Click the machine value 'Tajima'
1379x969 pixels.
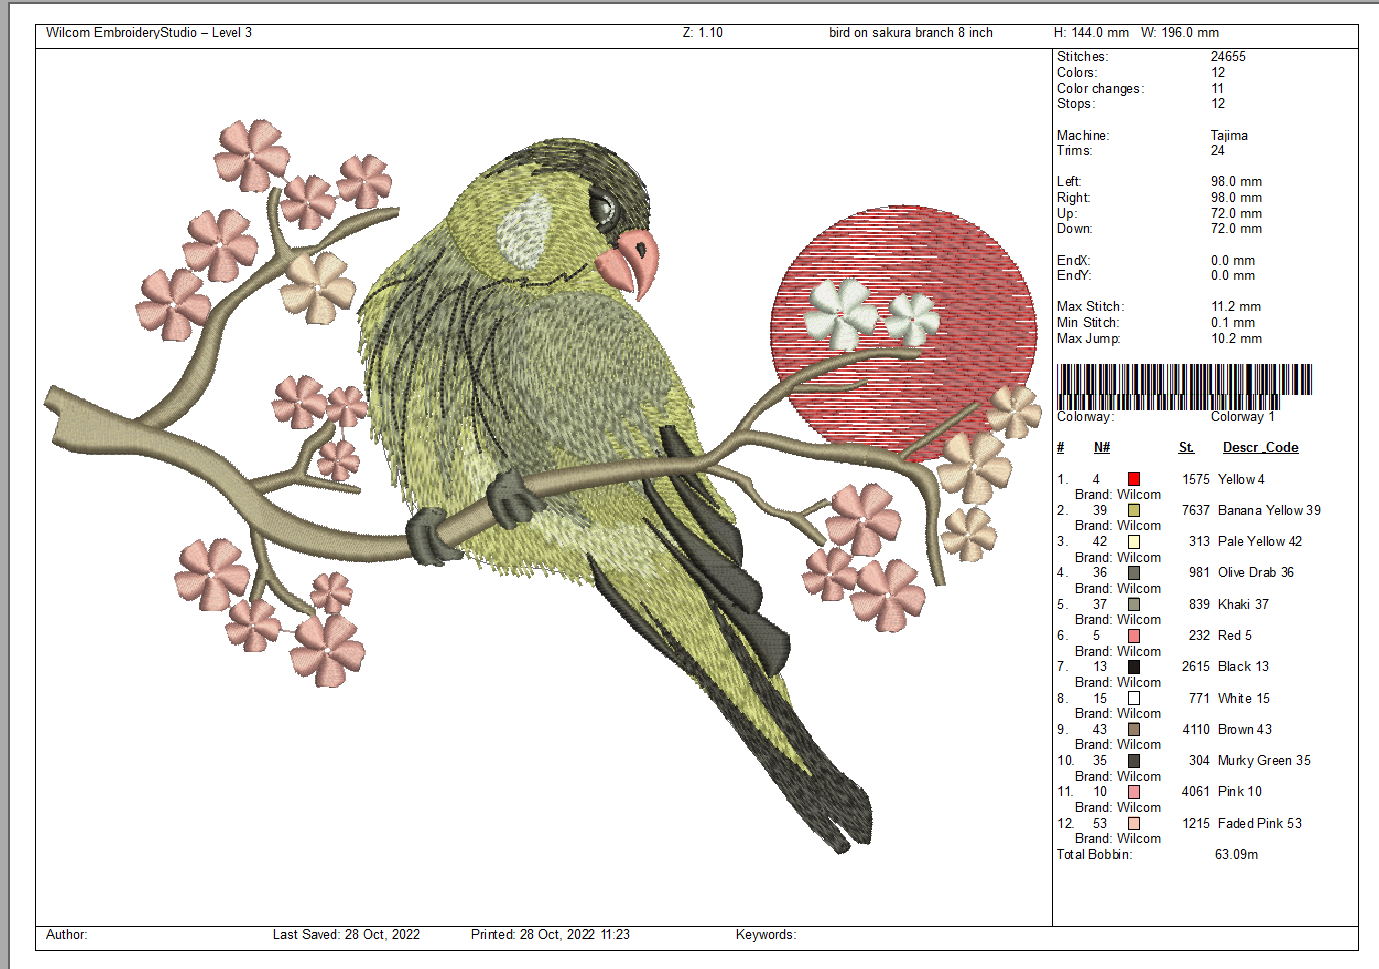[x=1229, y=135]
